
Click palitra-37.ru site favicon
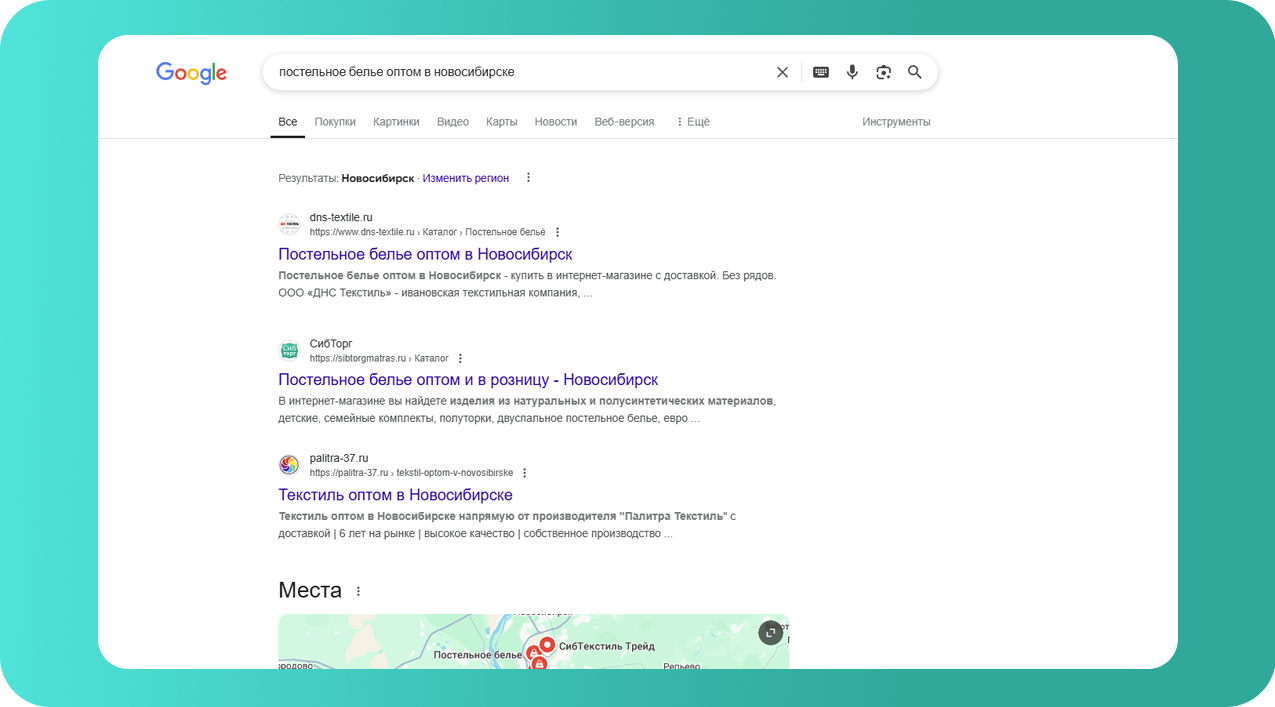[289, 465]
